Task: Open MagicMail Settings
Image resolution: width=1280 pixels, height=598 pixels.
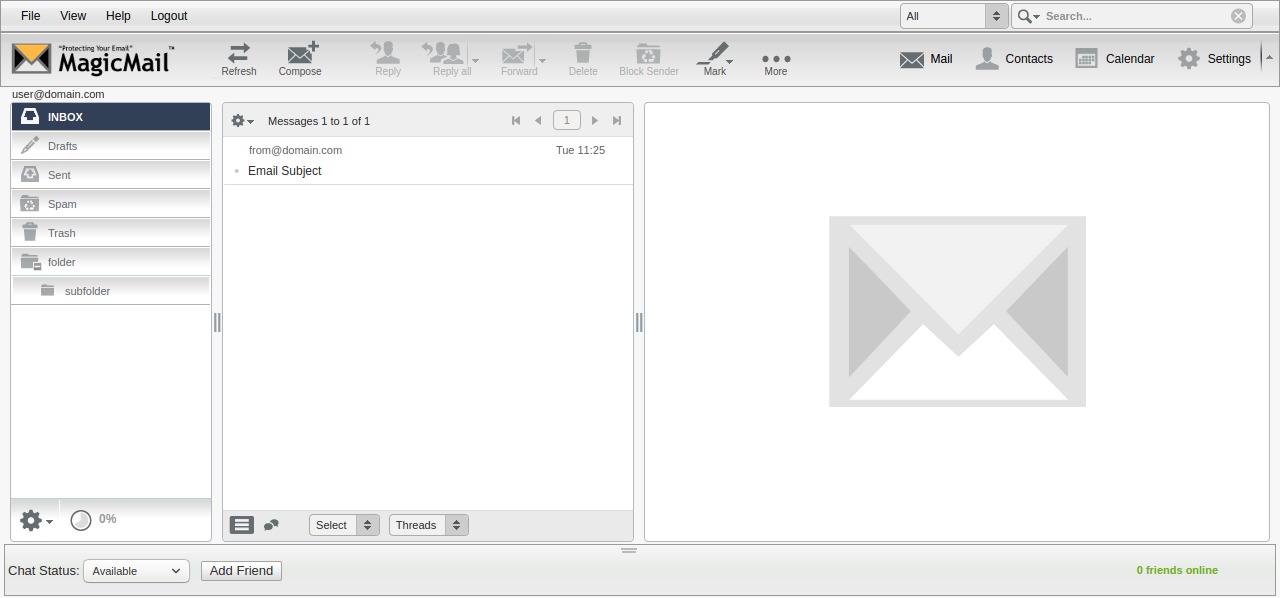Action: (1215, 59)
